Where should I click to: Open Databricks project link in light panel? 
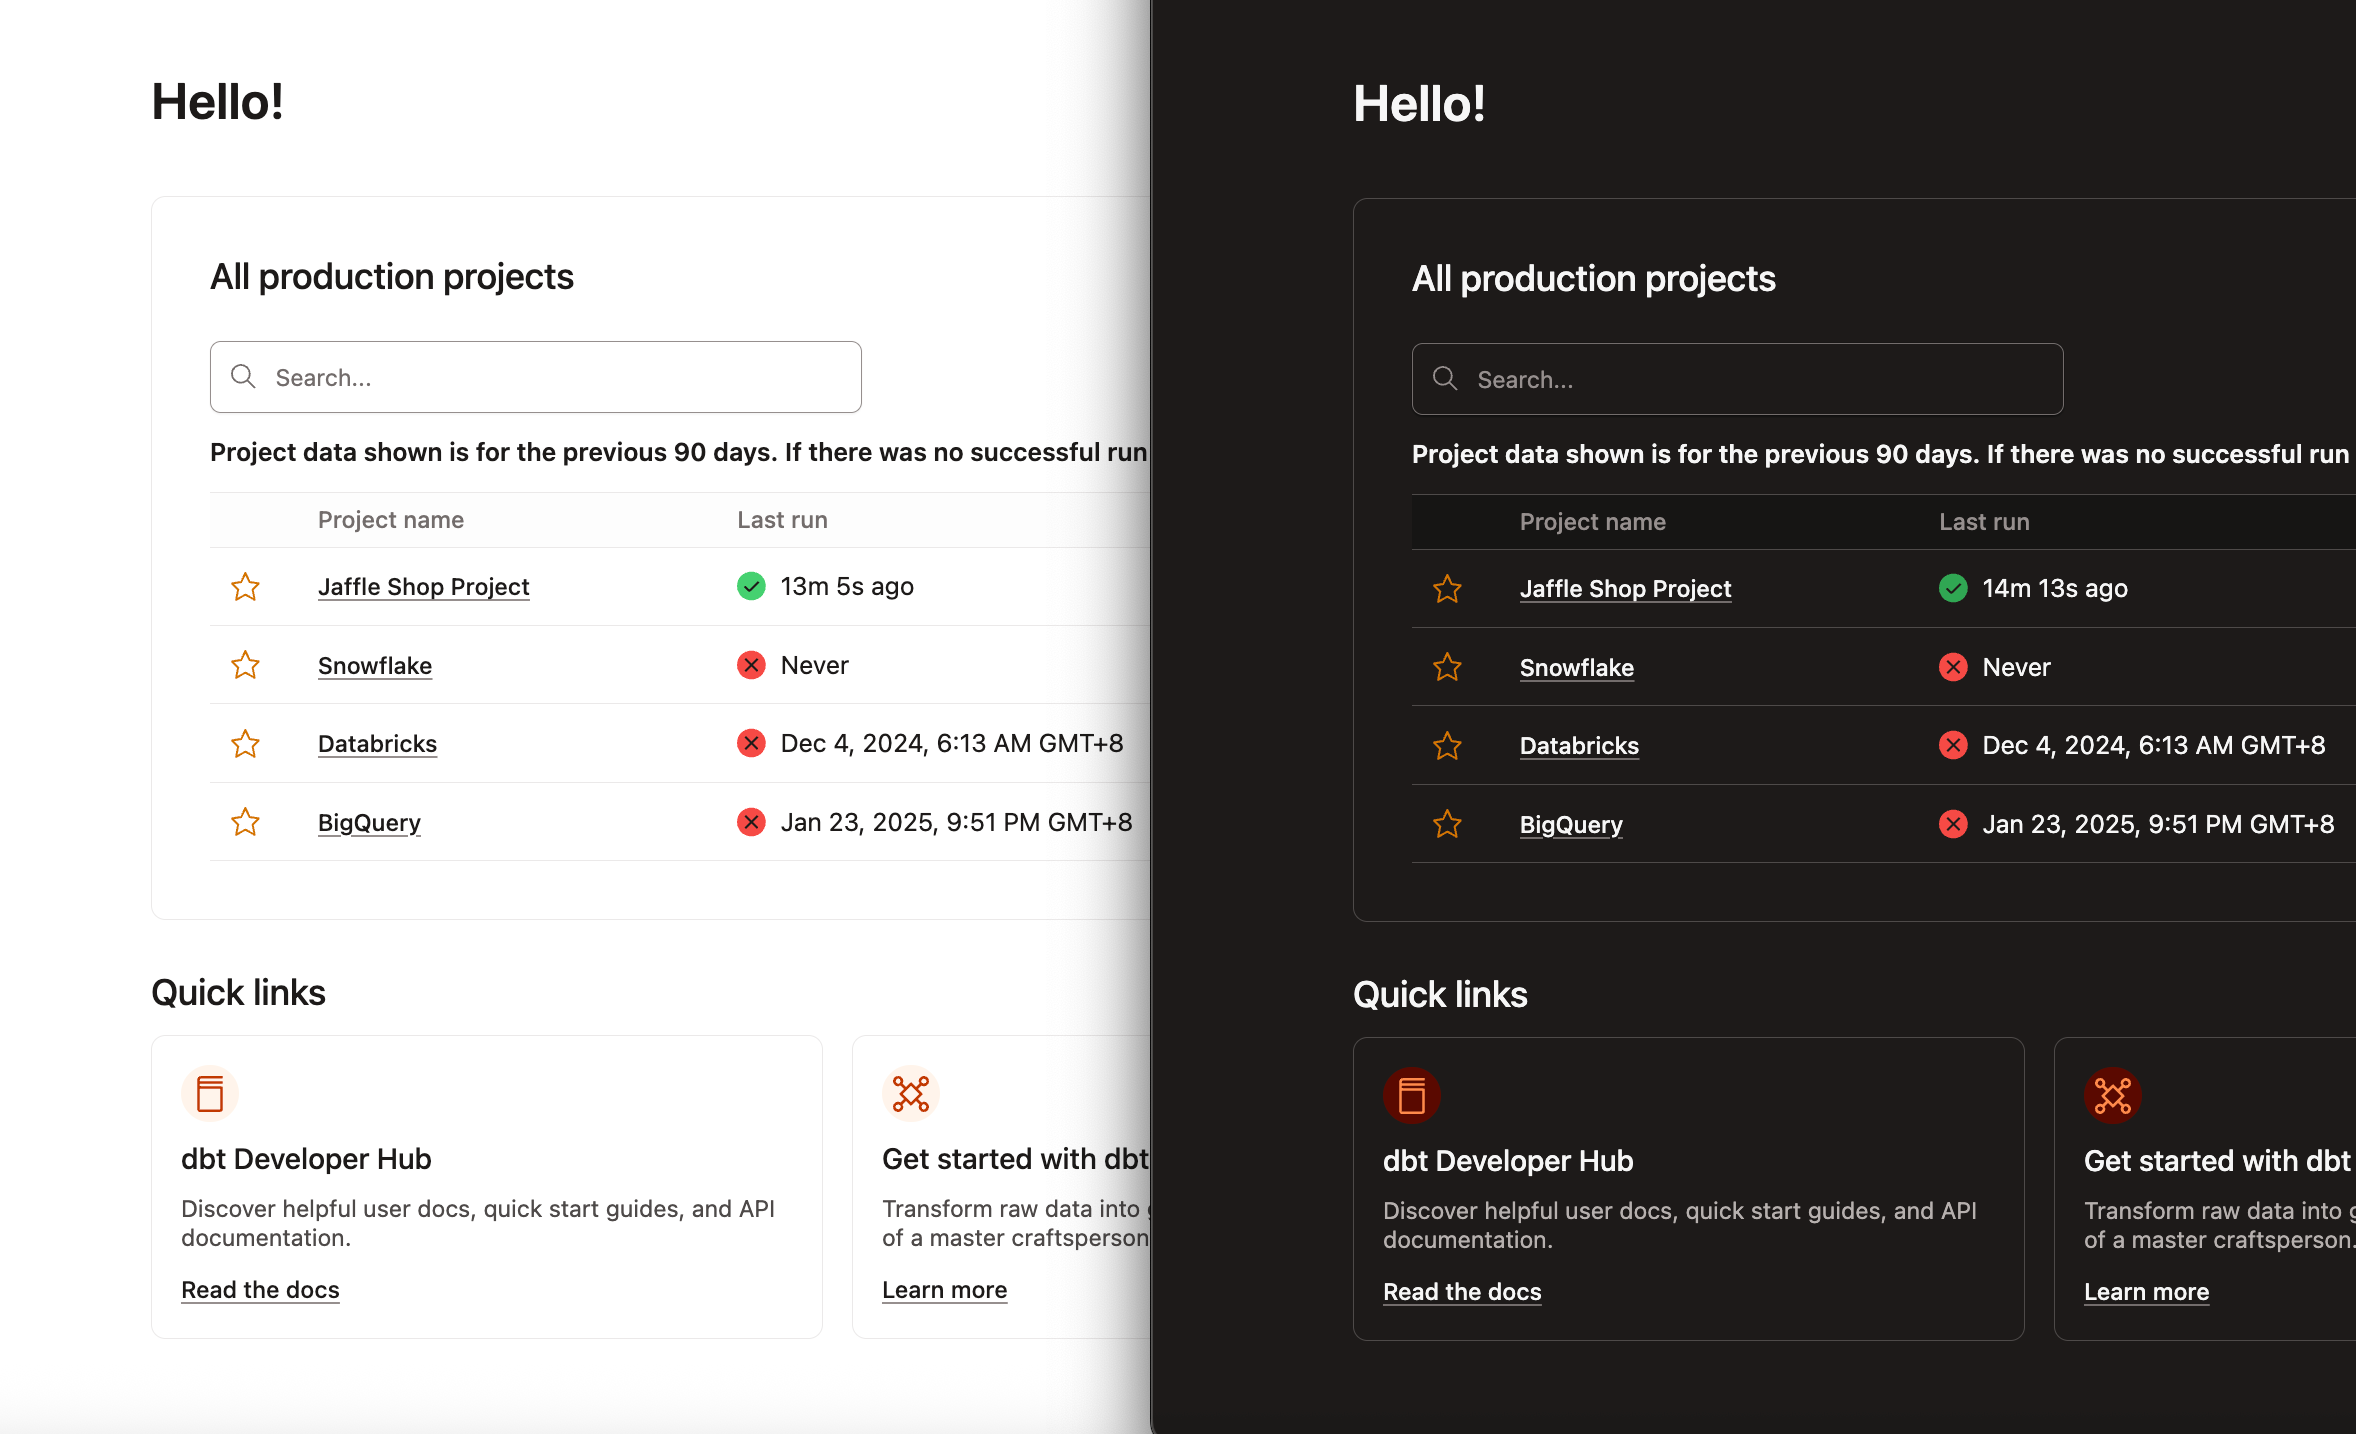(377, 744)
